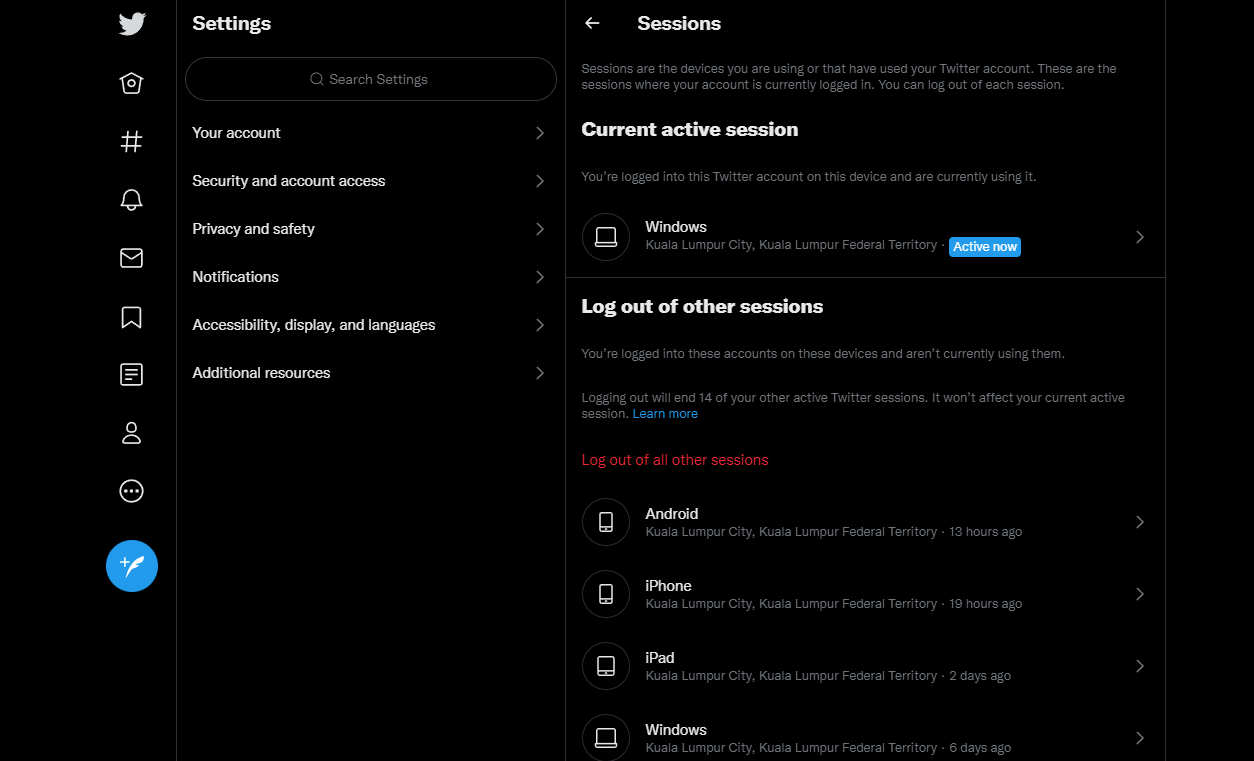1254x761 pixels.
Task: Click Log out of all other sessions
Action: tap(675, 460)
